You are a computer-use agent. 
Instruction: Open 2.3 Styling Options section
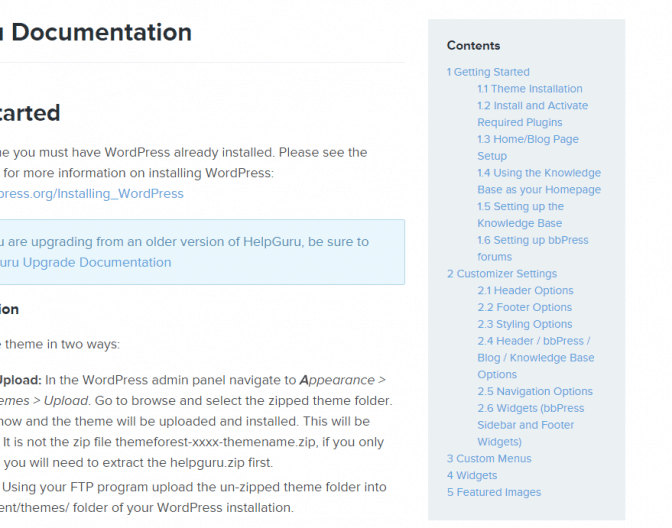525,324
